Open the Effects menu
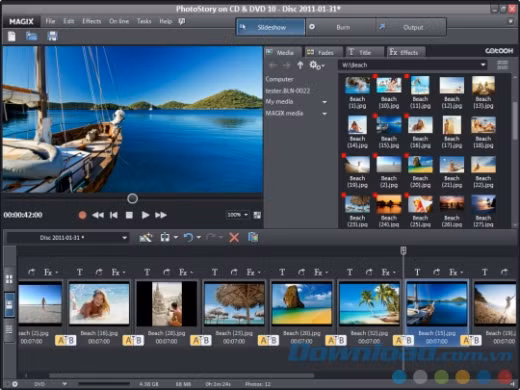Screen dimensions: 520x390 (x=91, y=21)
